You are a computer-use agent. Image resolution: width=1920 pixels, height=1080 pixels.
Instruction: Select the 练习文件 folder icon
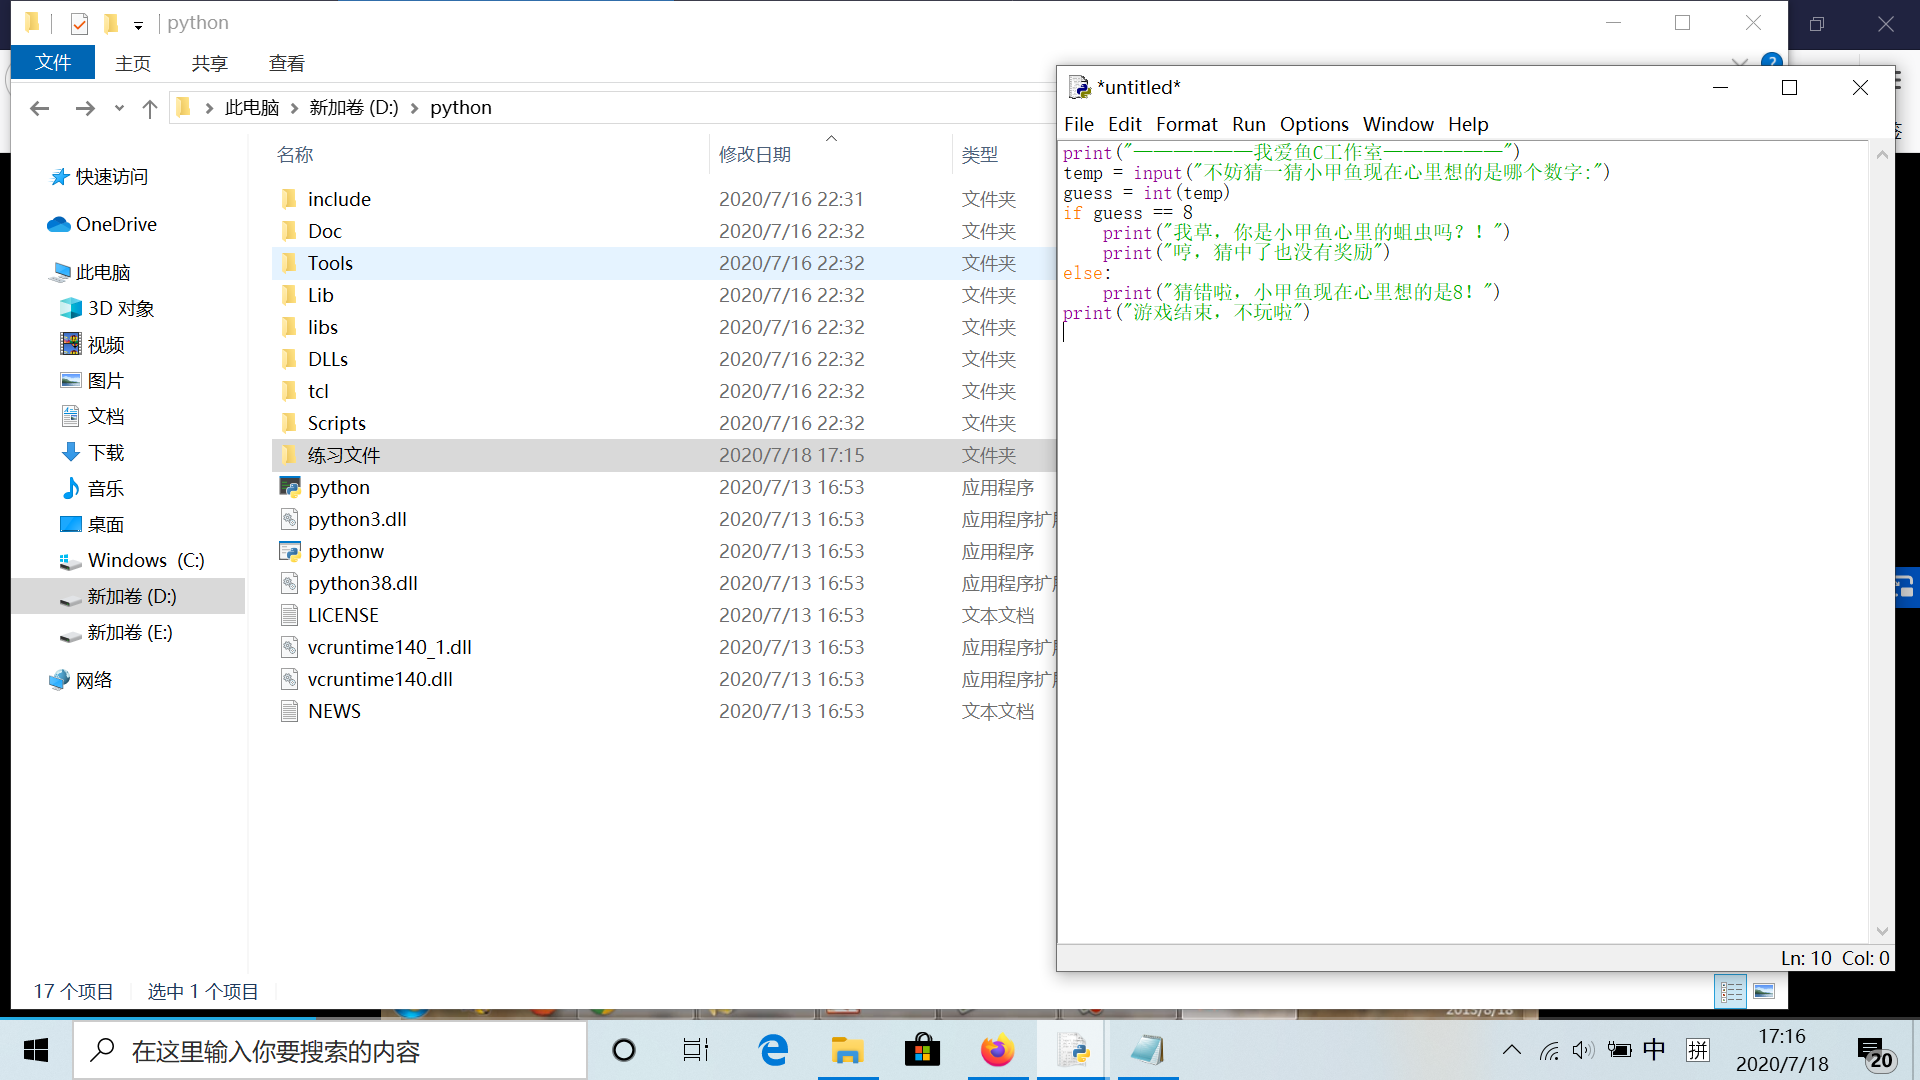tap(289, 455)
